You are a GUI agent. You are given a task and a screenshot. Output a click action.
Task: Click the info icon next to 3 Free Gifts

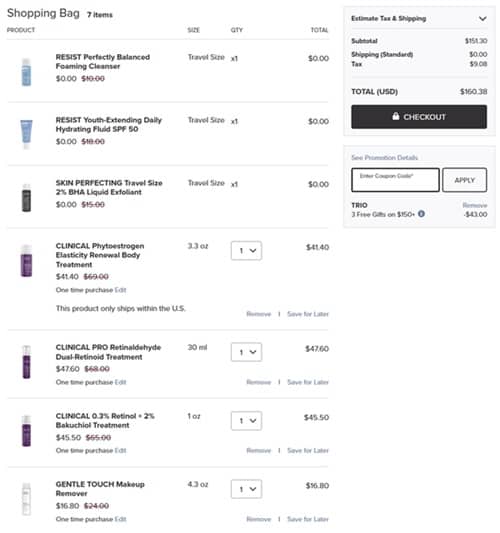[x=421, y=214]
